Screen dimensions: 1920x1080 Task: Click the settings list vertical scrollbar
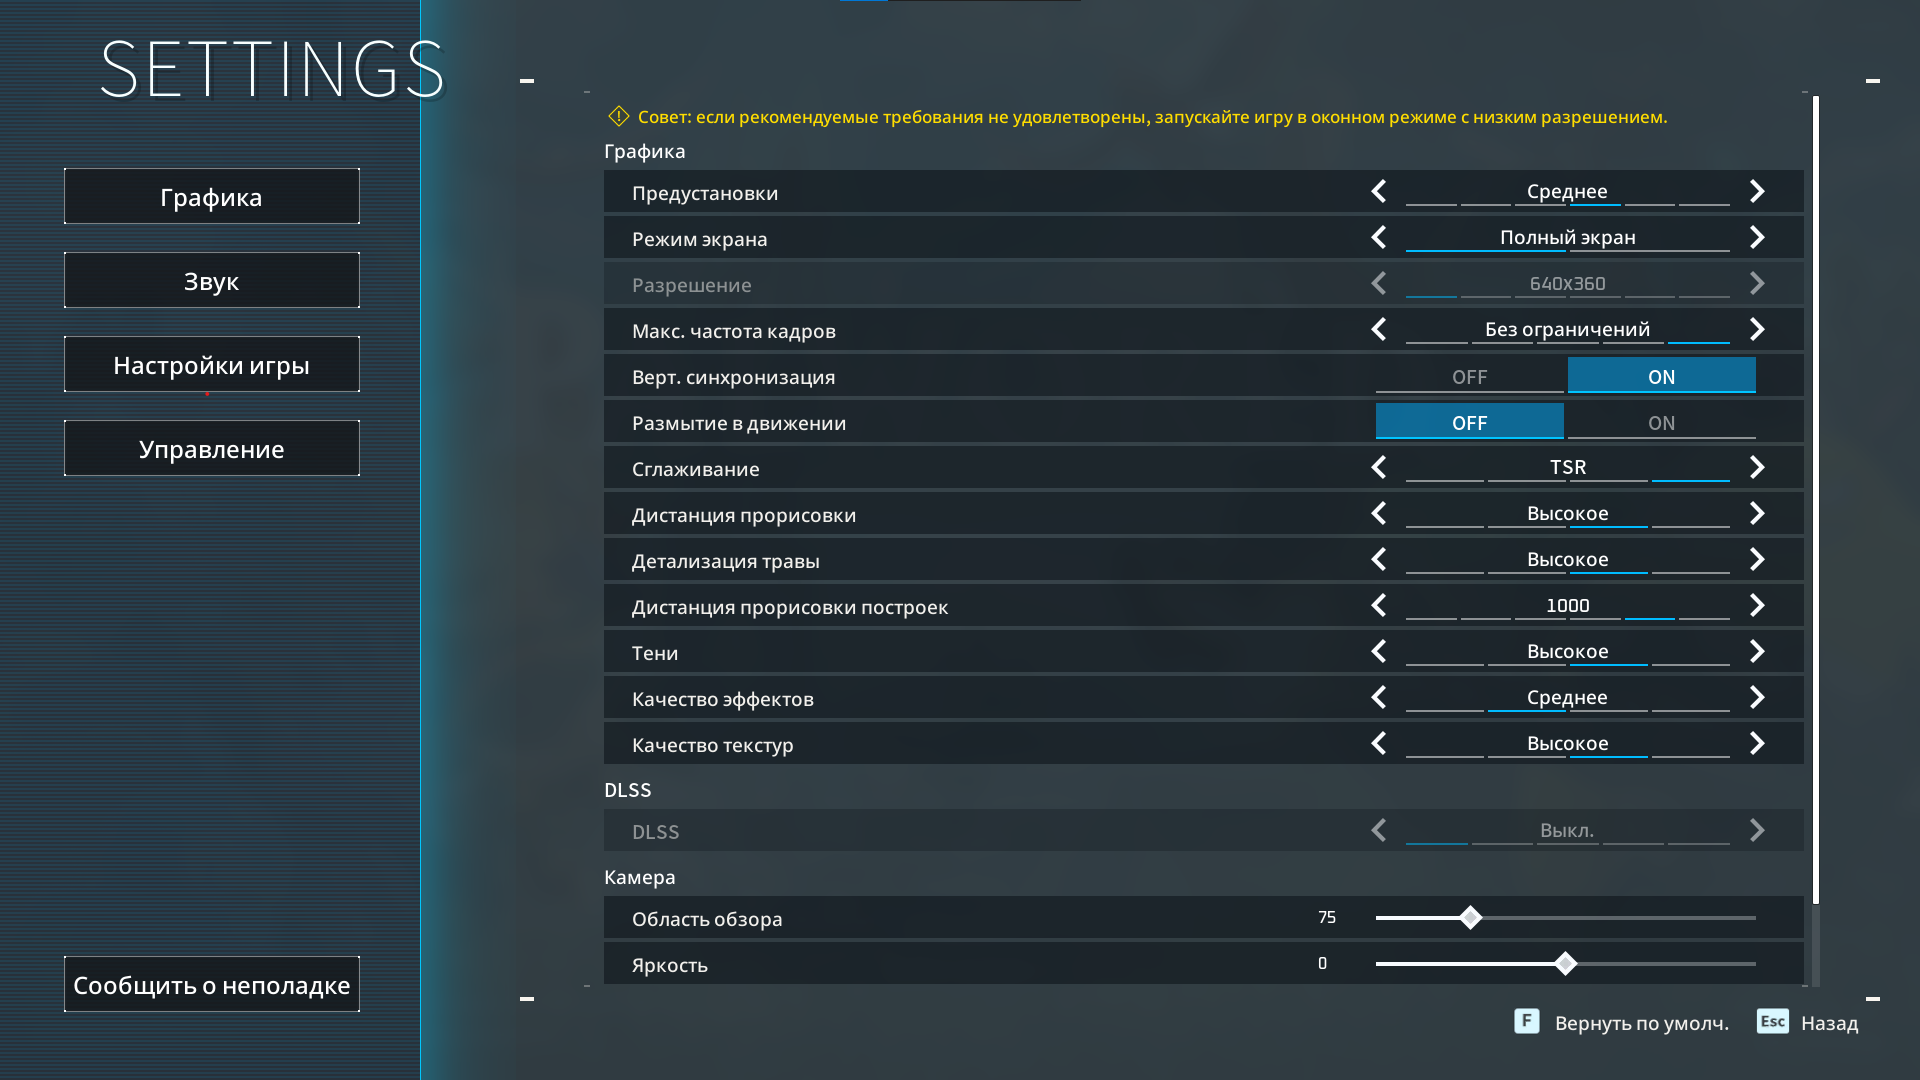(1815, 500)
